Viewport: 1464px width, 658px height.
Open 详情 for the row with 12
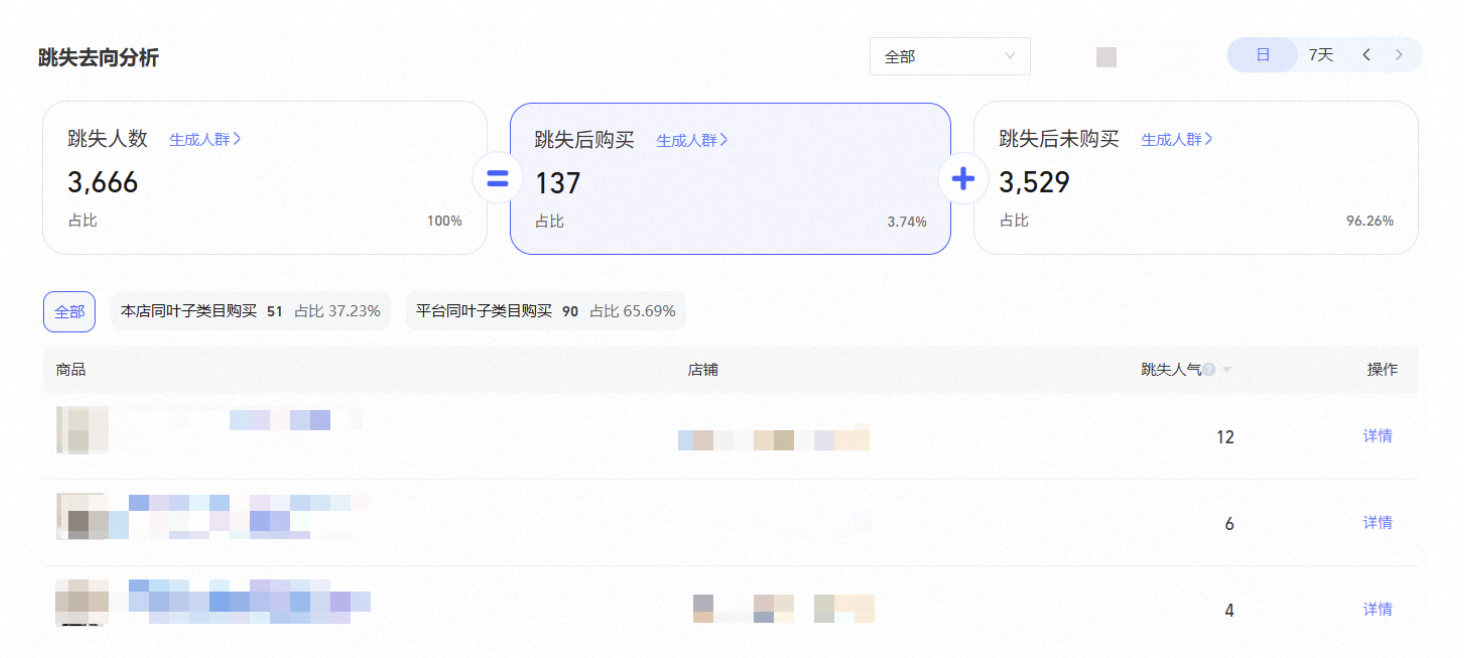click(x=1377, y=436)
